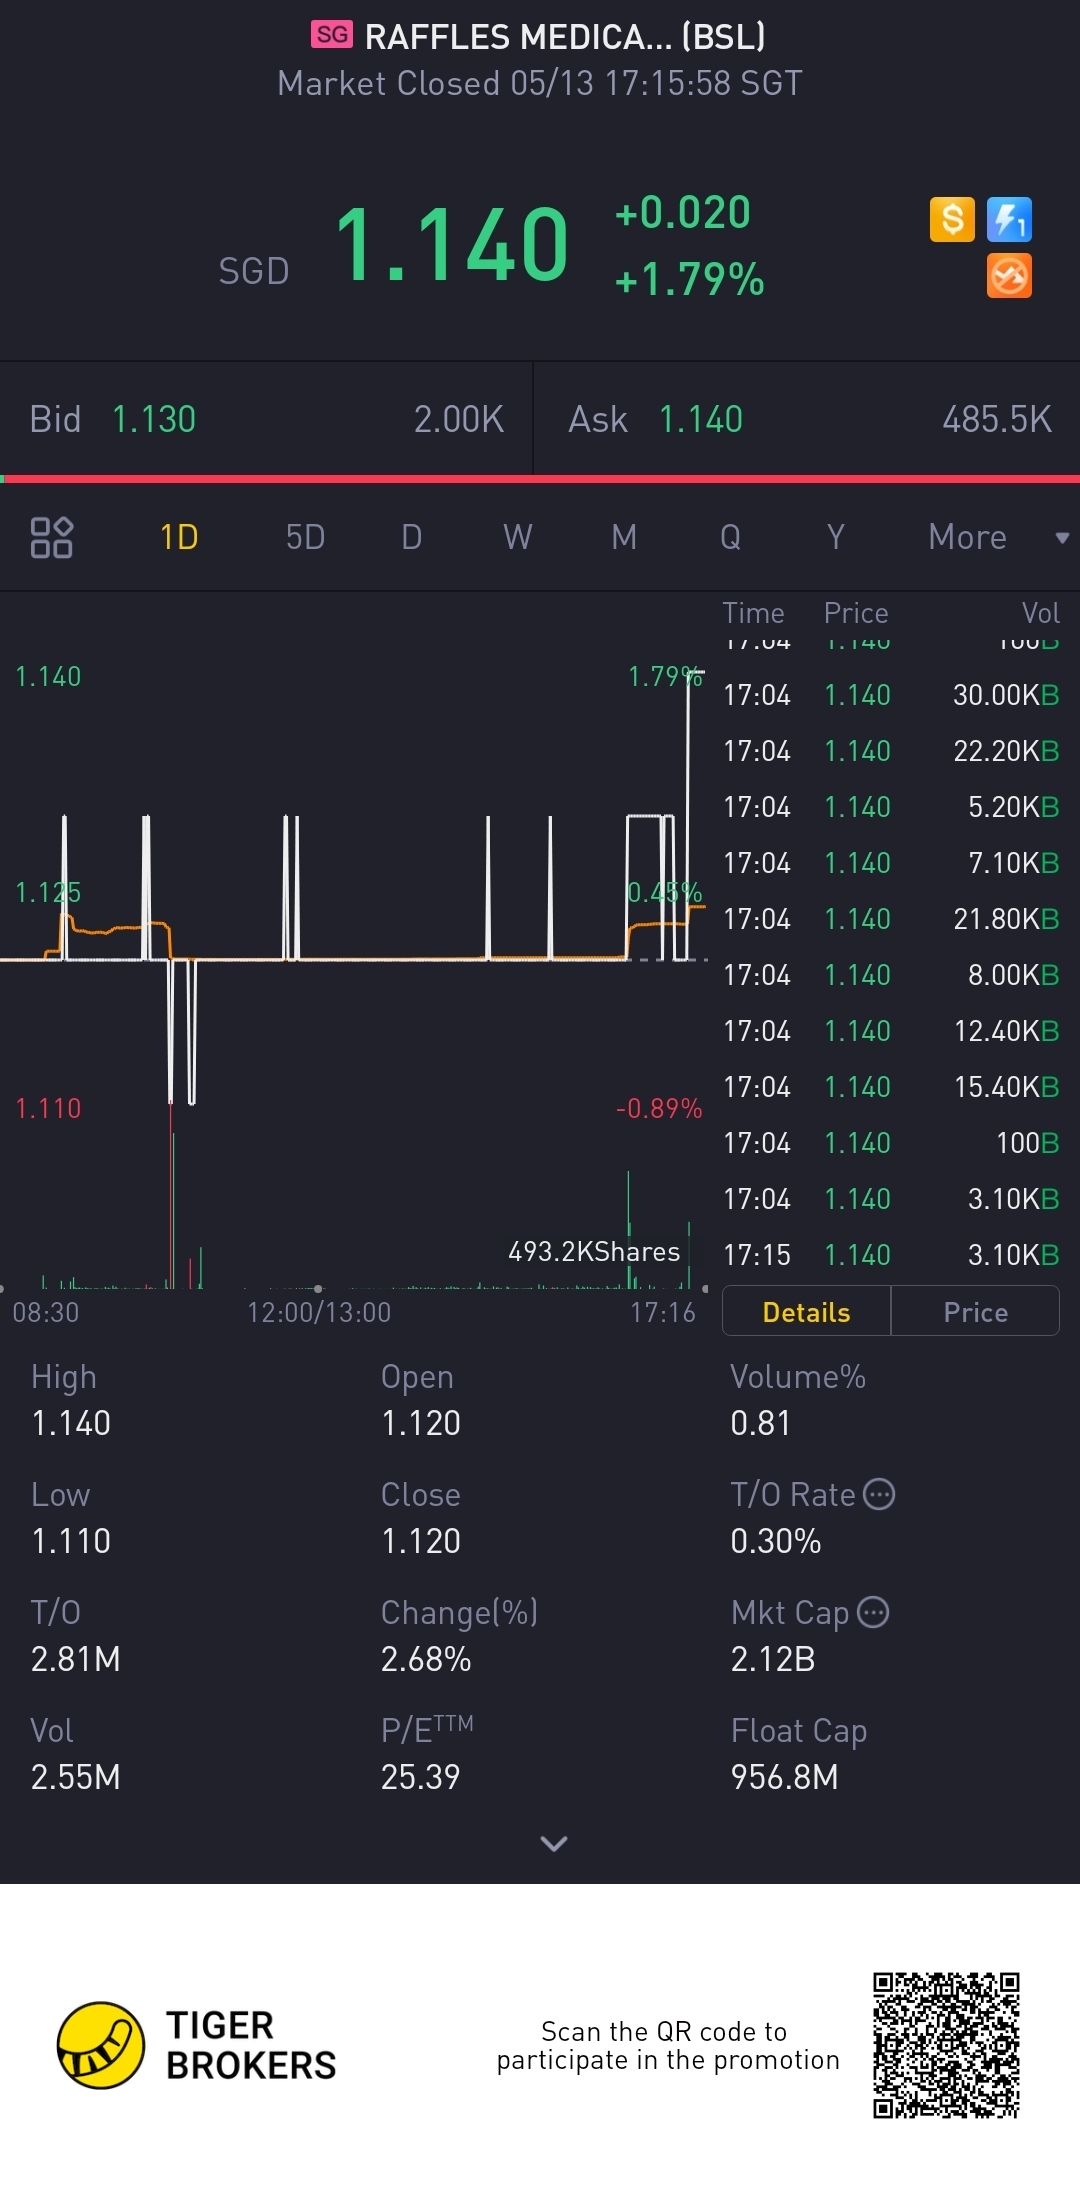This screenshot has width=1080, height=2207.
Task: Select the 17:04 trade row 21.80K
Action: [891, 919]
